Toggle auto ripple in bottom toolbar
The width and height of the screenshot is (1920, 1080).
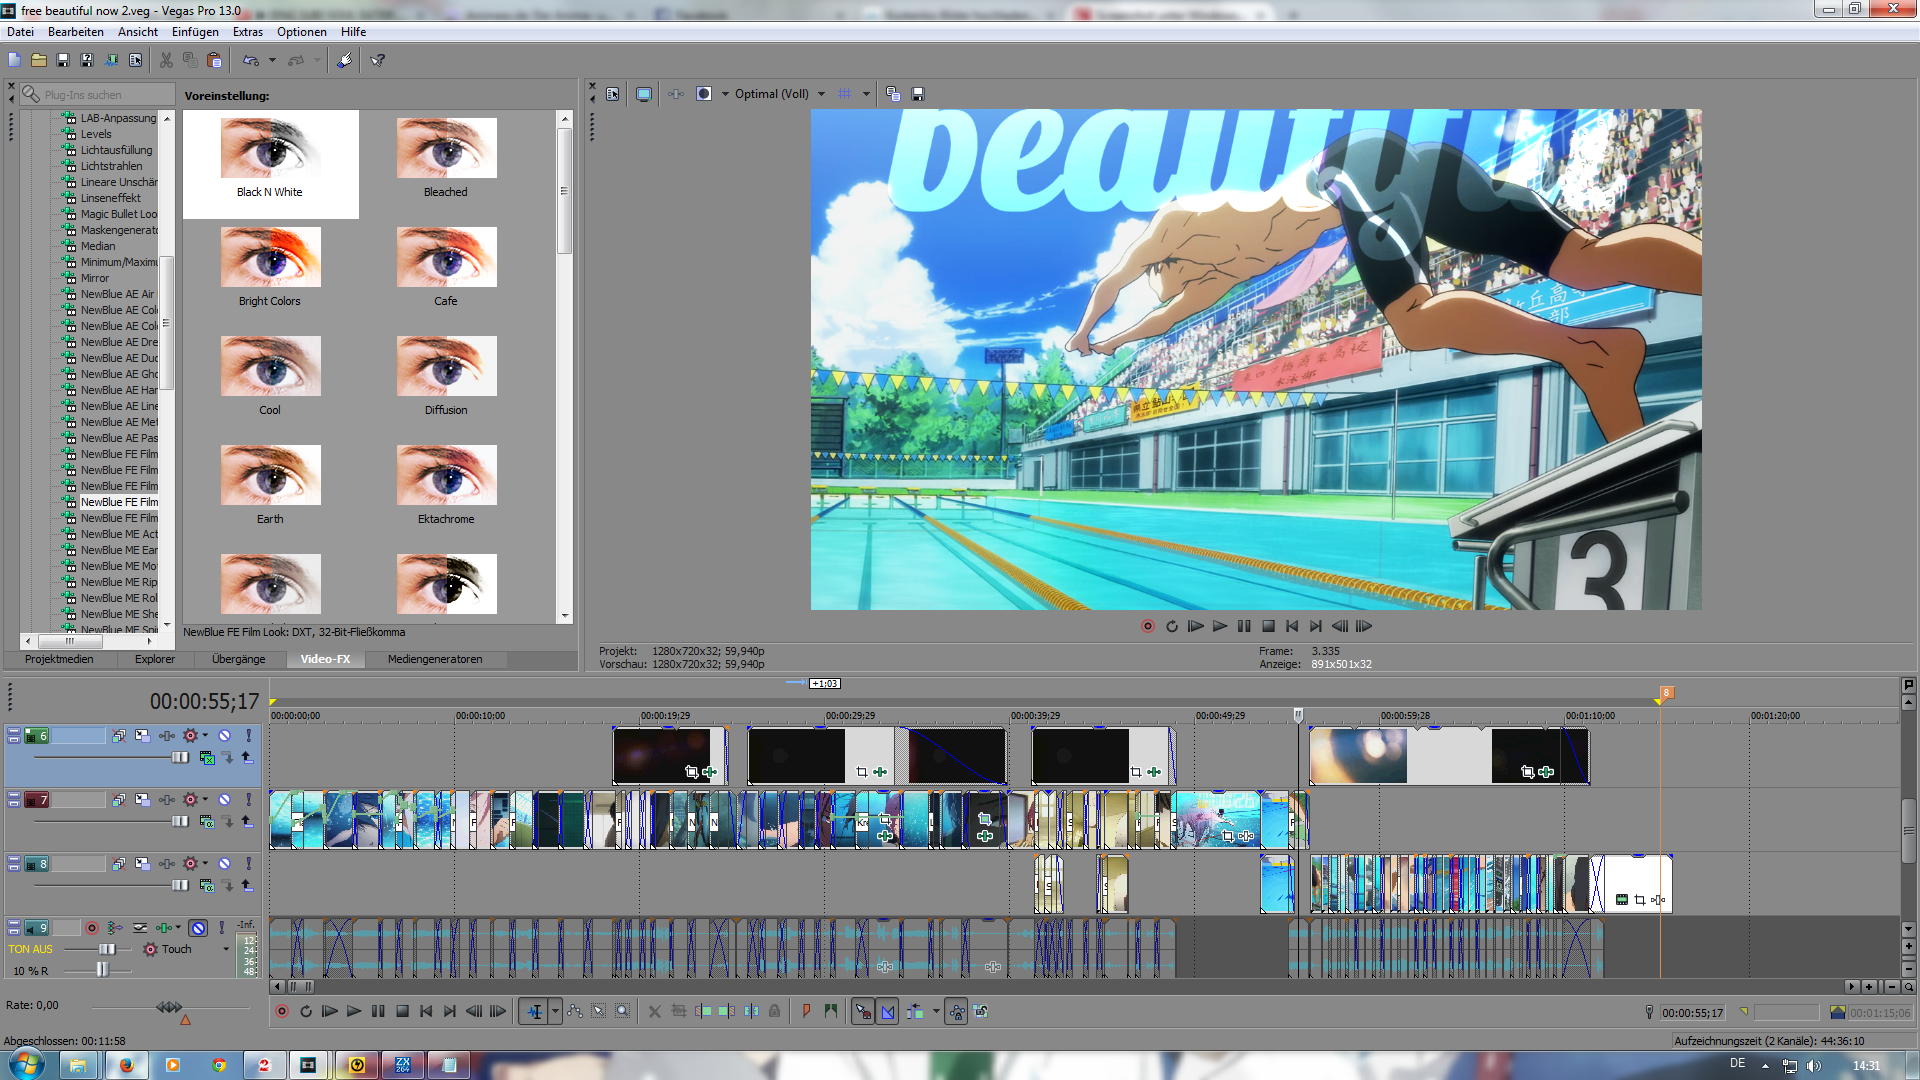(915, 1011)
